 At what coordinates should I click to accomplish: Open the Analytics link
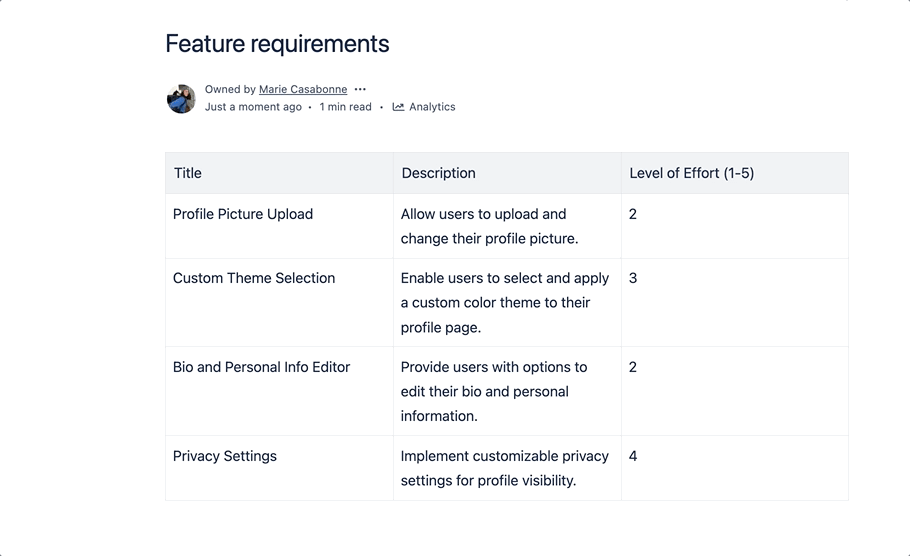coord(431,107)
